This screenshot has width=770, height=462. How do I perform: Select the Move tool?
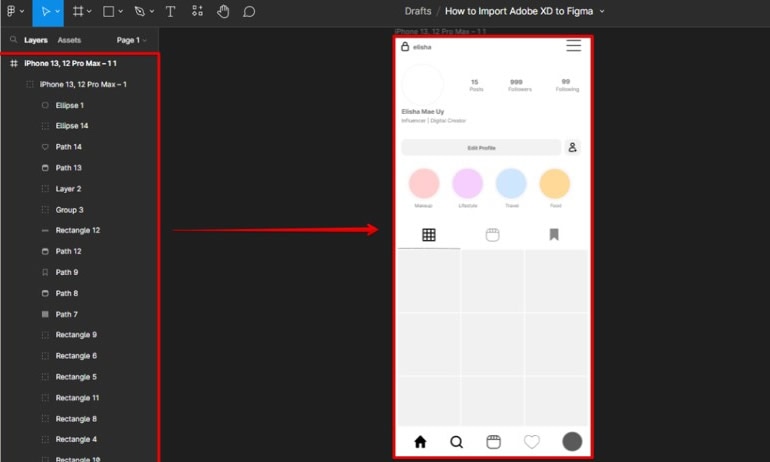tap(45, 11)
